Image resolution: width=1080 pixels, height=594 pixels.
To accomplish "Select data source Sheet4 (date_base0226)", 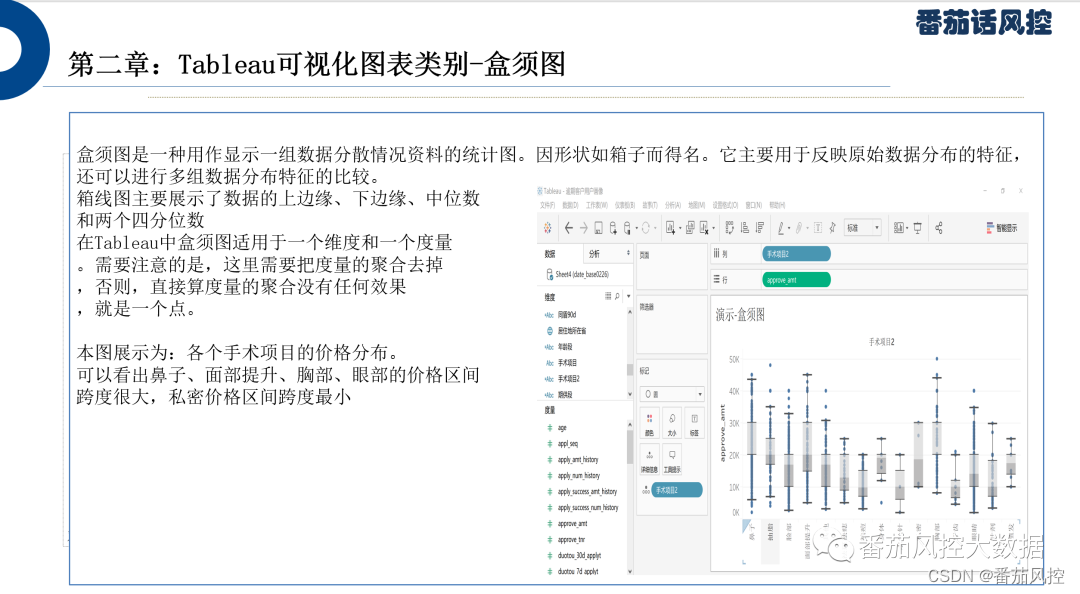I will click(577, 274).
